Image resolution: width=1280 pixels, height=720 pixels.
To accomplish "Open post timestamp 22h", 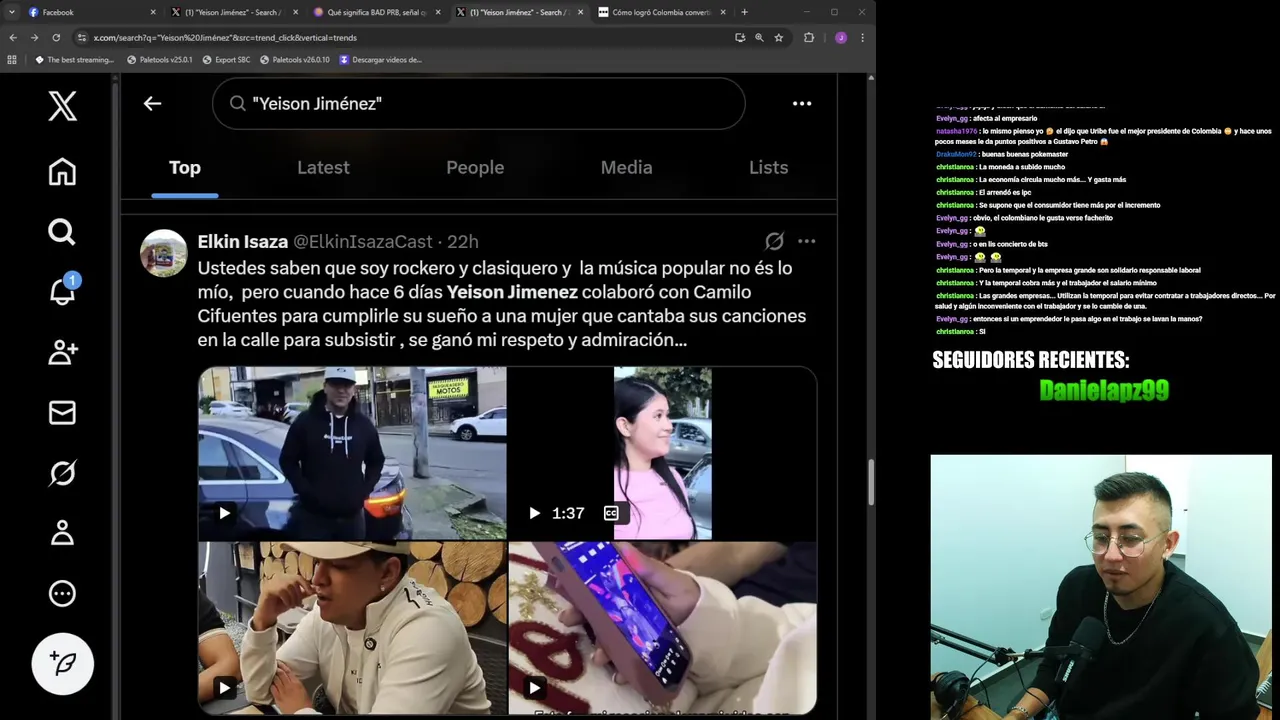I will 463,242.
